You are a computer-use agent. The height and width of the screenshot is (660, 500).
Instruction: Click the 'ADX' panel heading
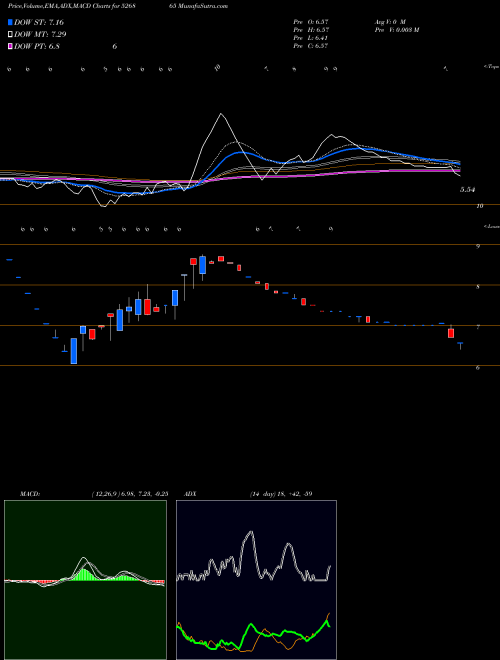pyautogui.click(x=189, y=494)
